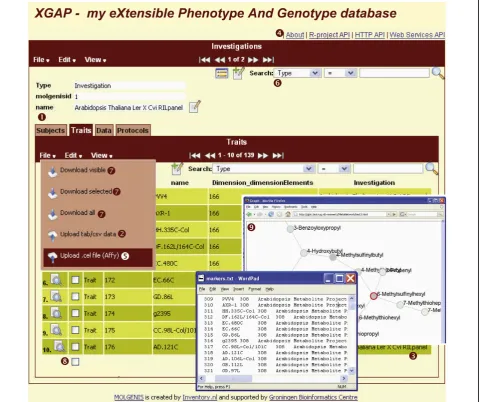Expand the Investigations File menu
The image size is (480, 402).
point(41,60)
